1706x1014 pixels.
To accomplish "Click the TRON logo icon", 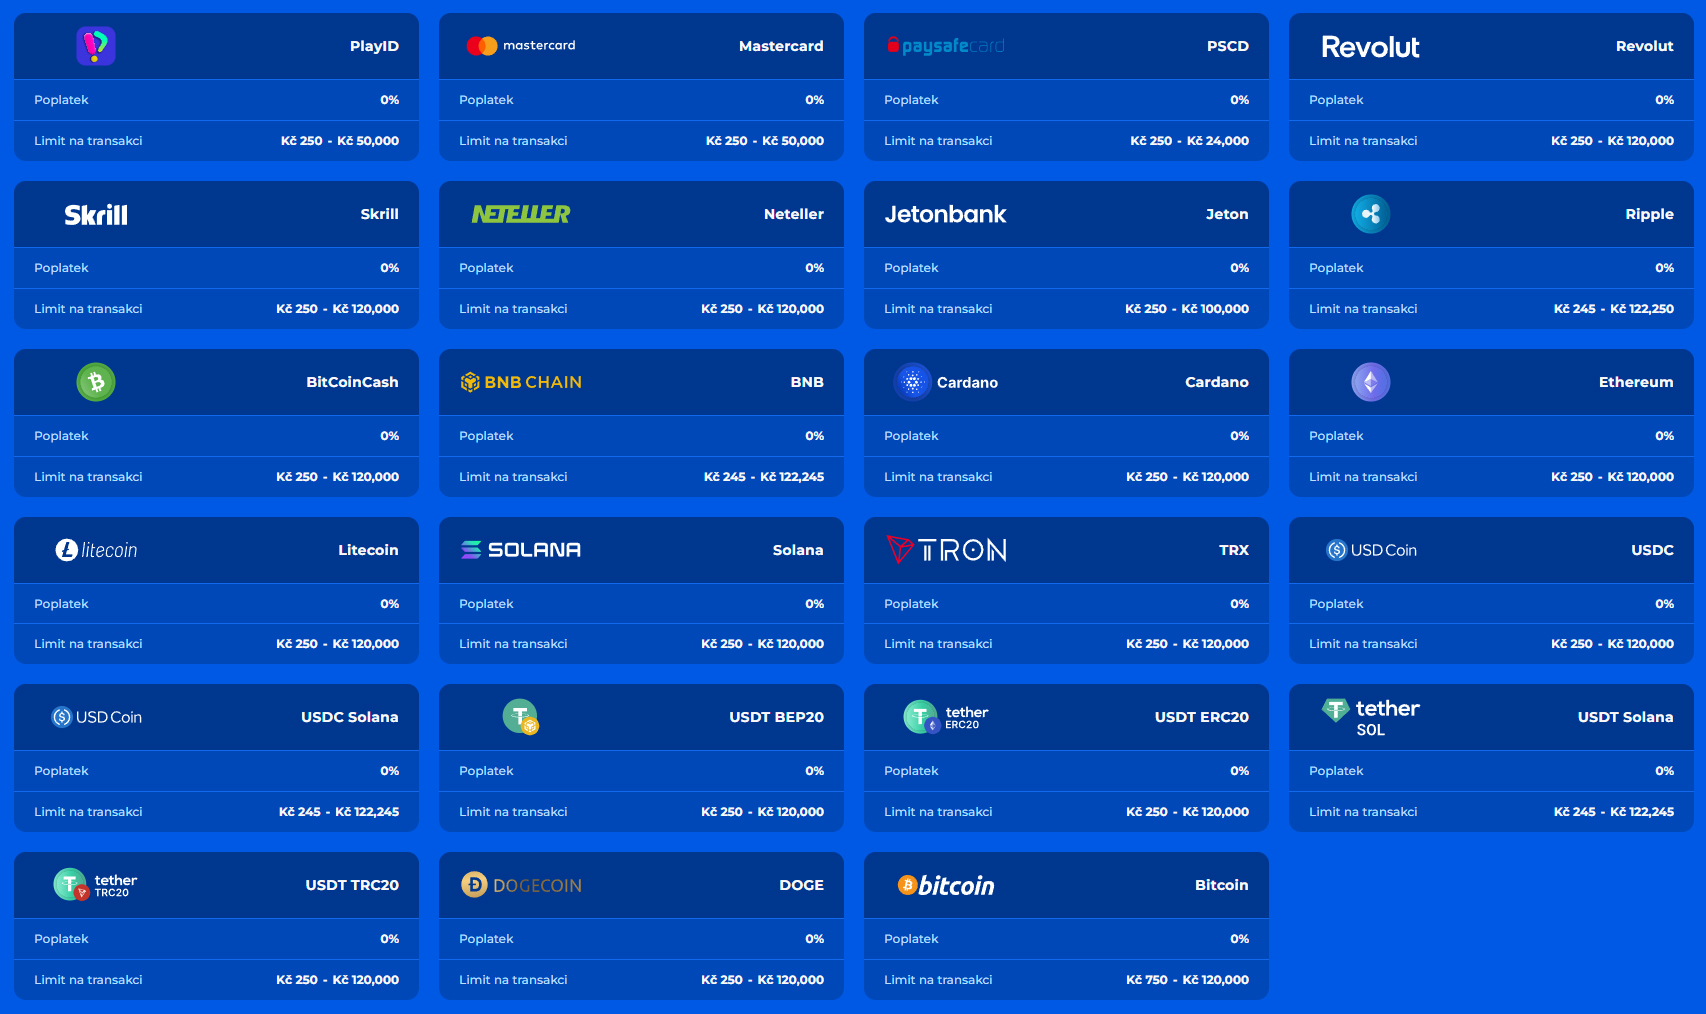I will [946, 549].
